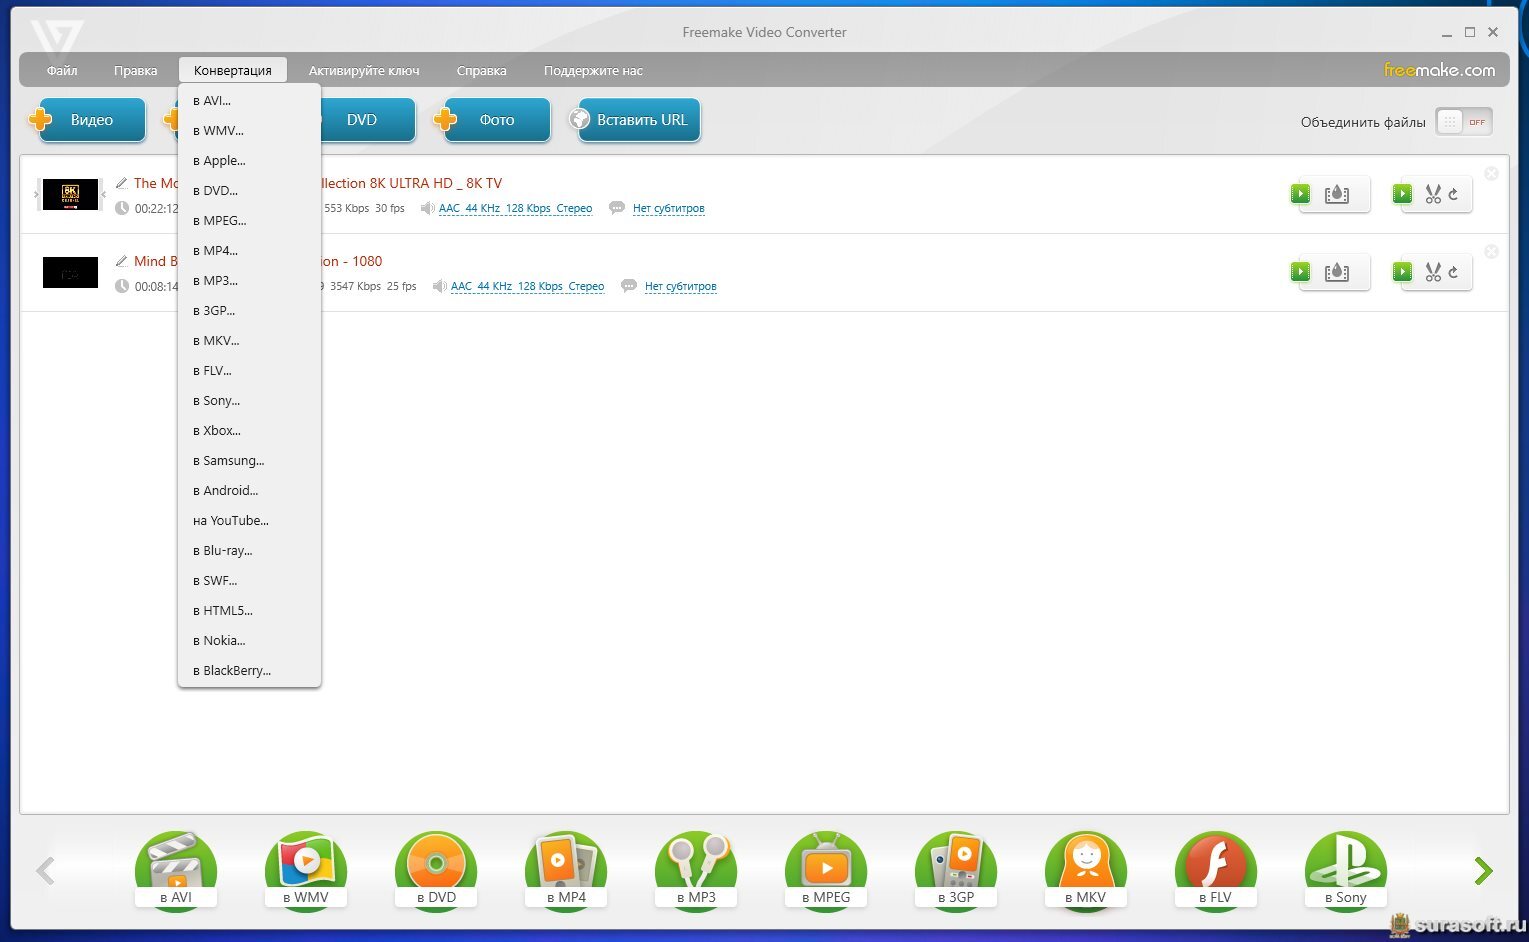Remove the 8K ULTRA HD video from list
This screenshot has width=1529, height=942.
pyautogui.click(x=1491, y=173)
